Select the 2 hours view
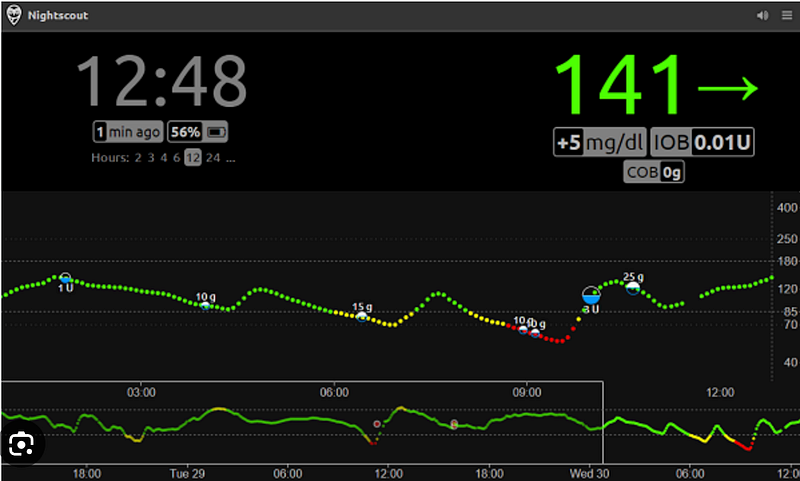 click(x=138, y=158)
